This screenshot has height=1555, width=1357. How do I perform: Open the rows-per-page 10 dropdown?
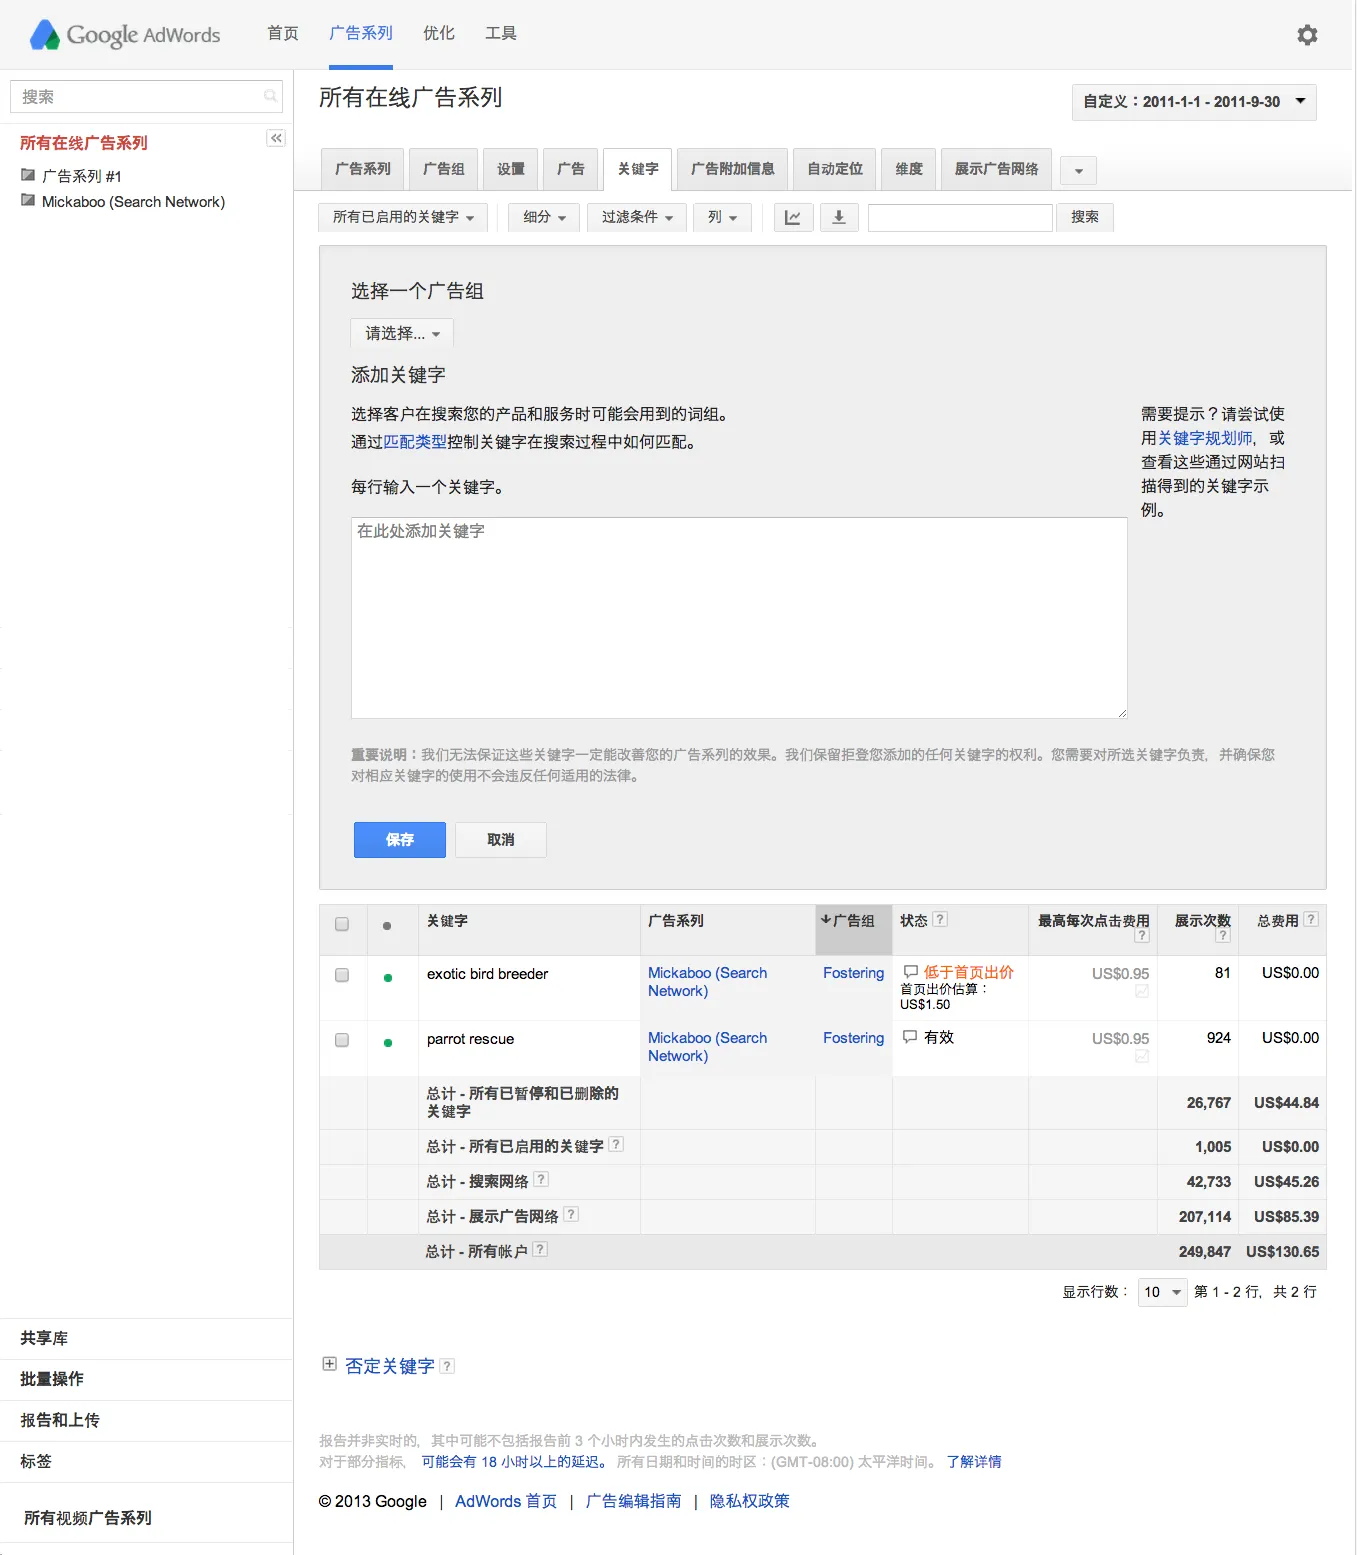1162,1292
